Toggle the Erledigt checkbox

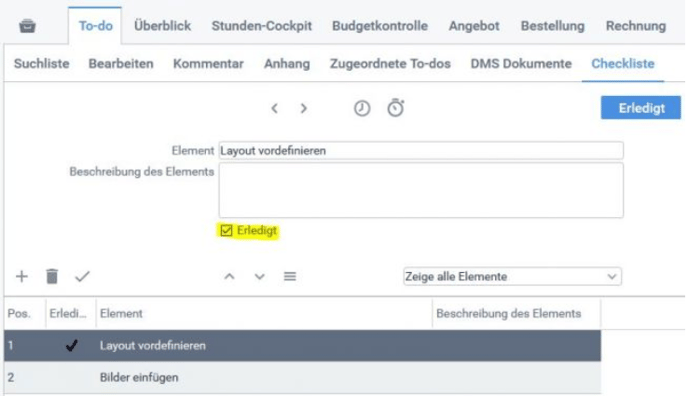[x=226, y=230]
